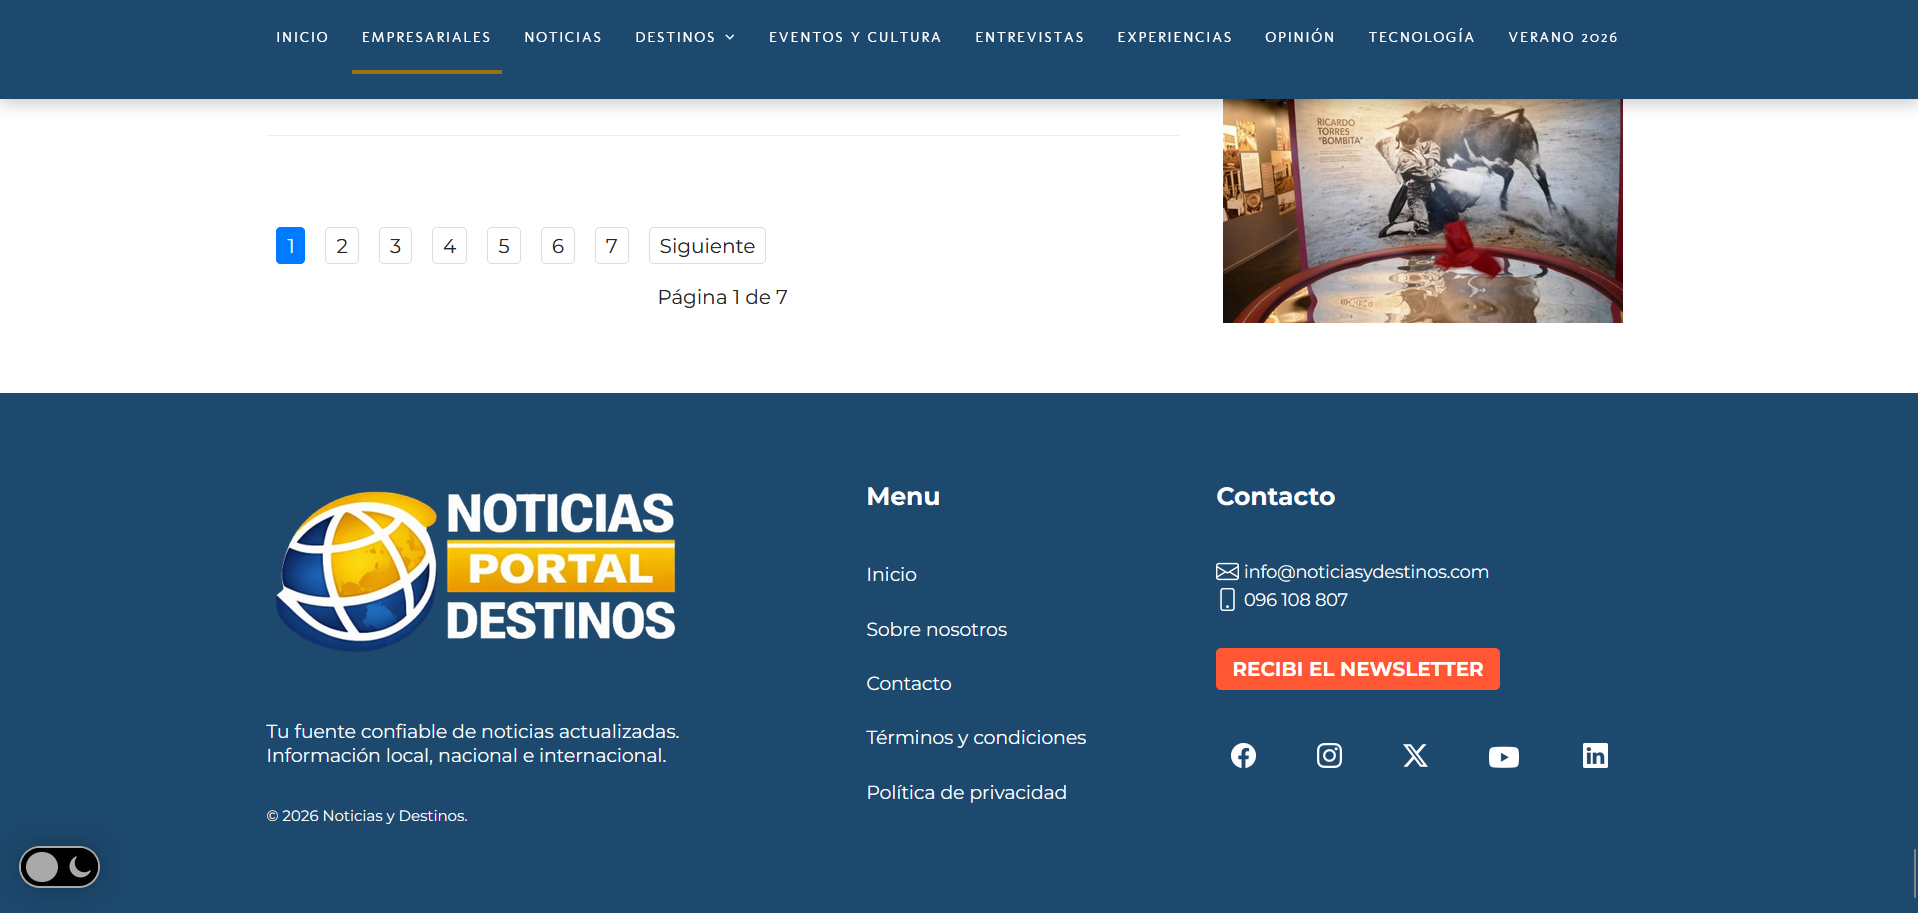The image size is (1918, 913).
Task: Open the YouTube channel icon
Action: tap(1503, 756)
